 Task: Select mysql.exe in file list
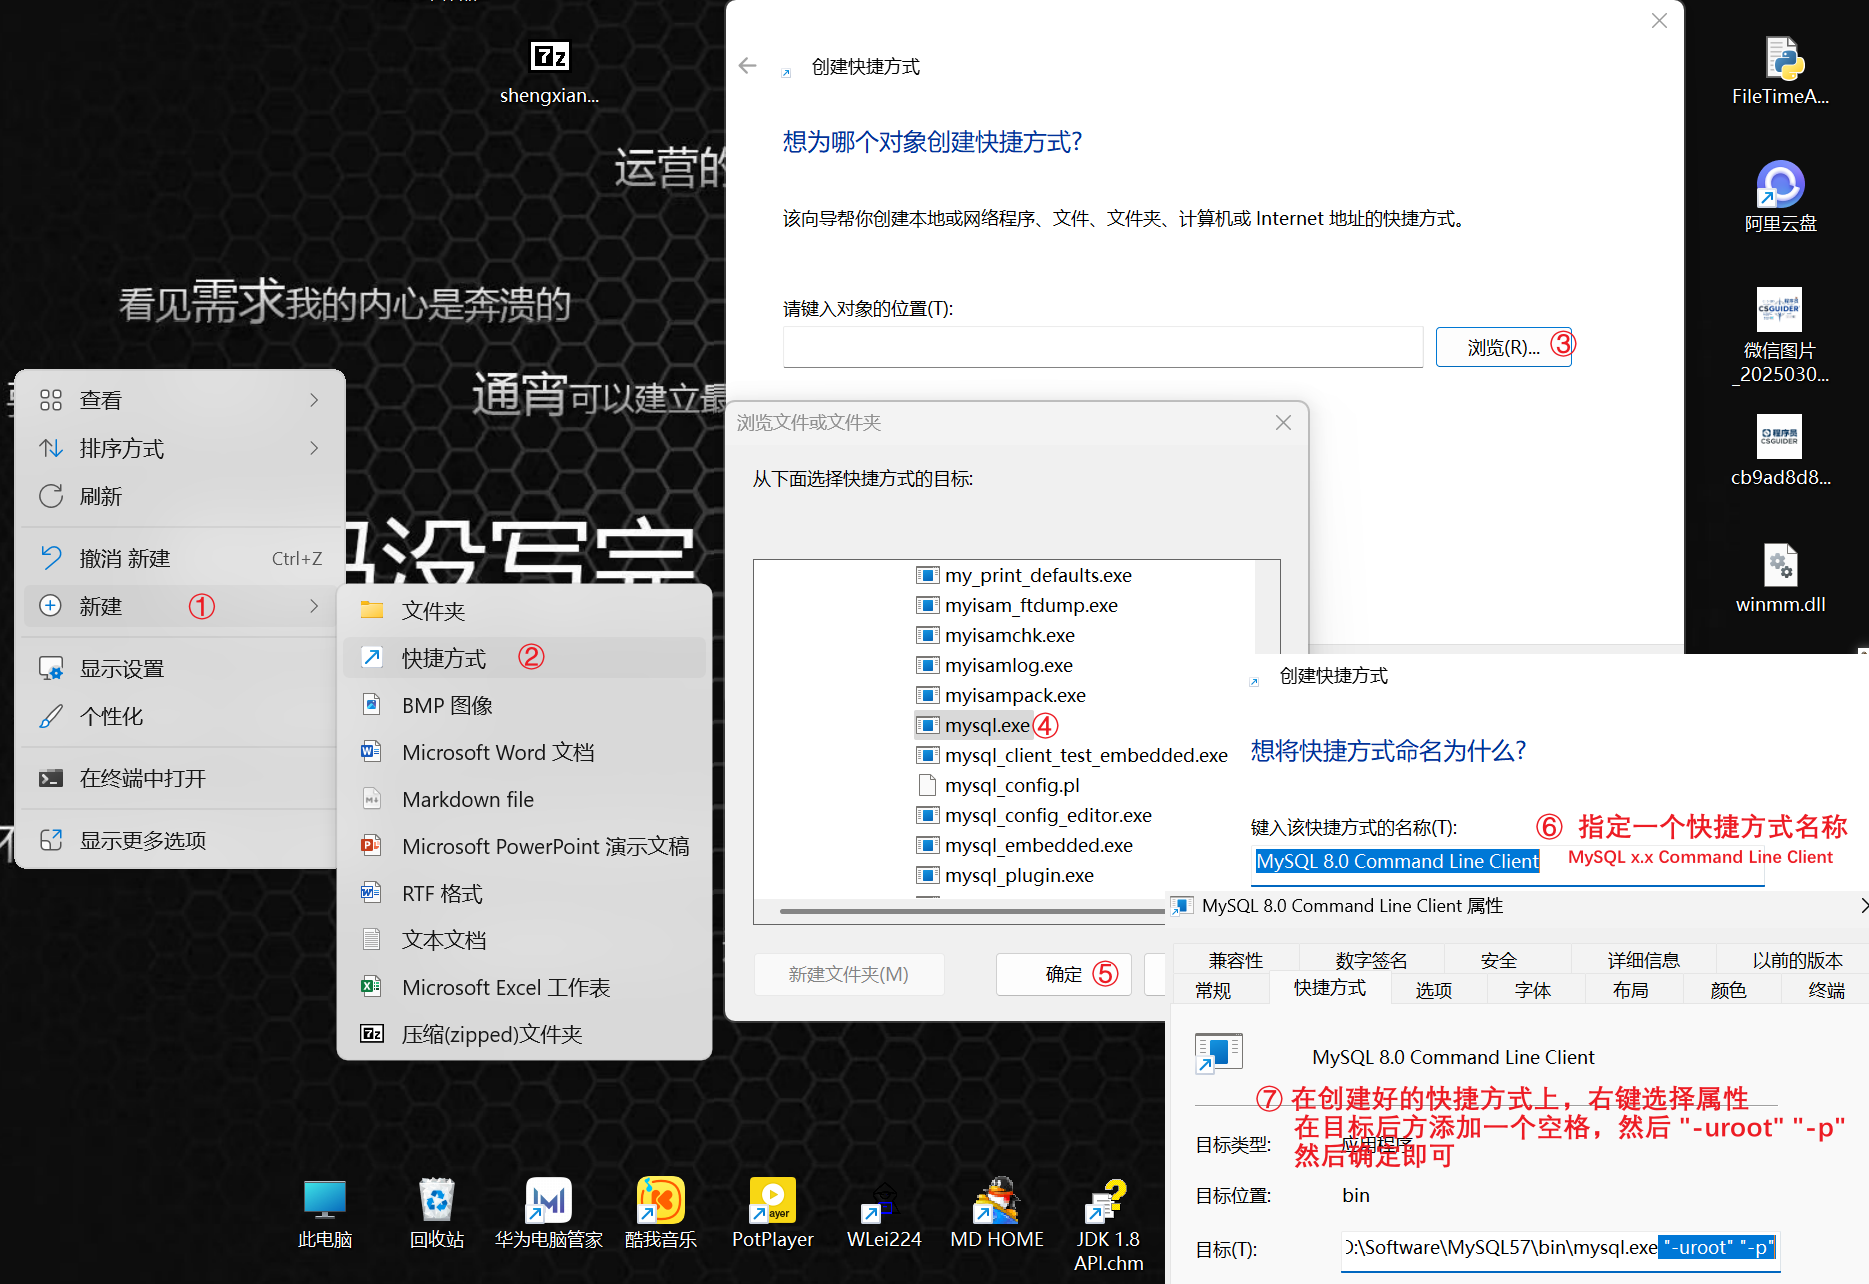click(974, 725)
